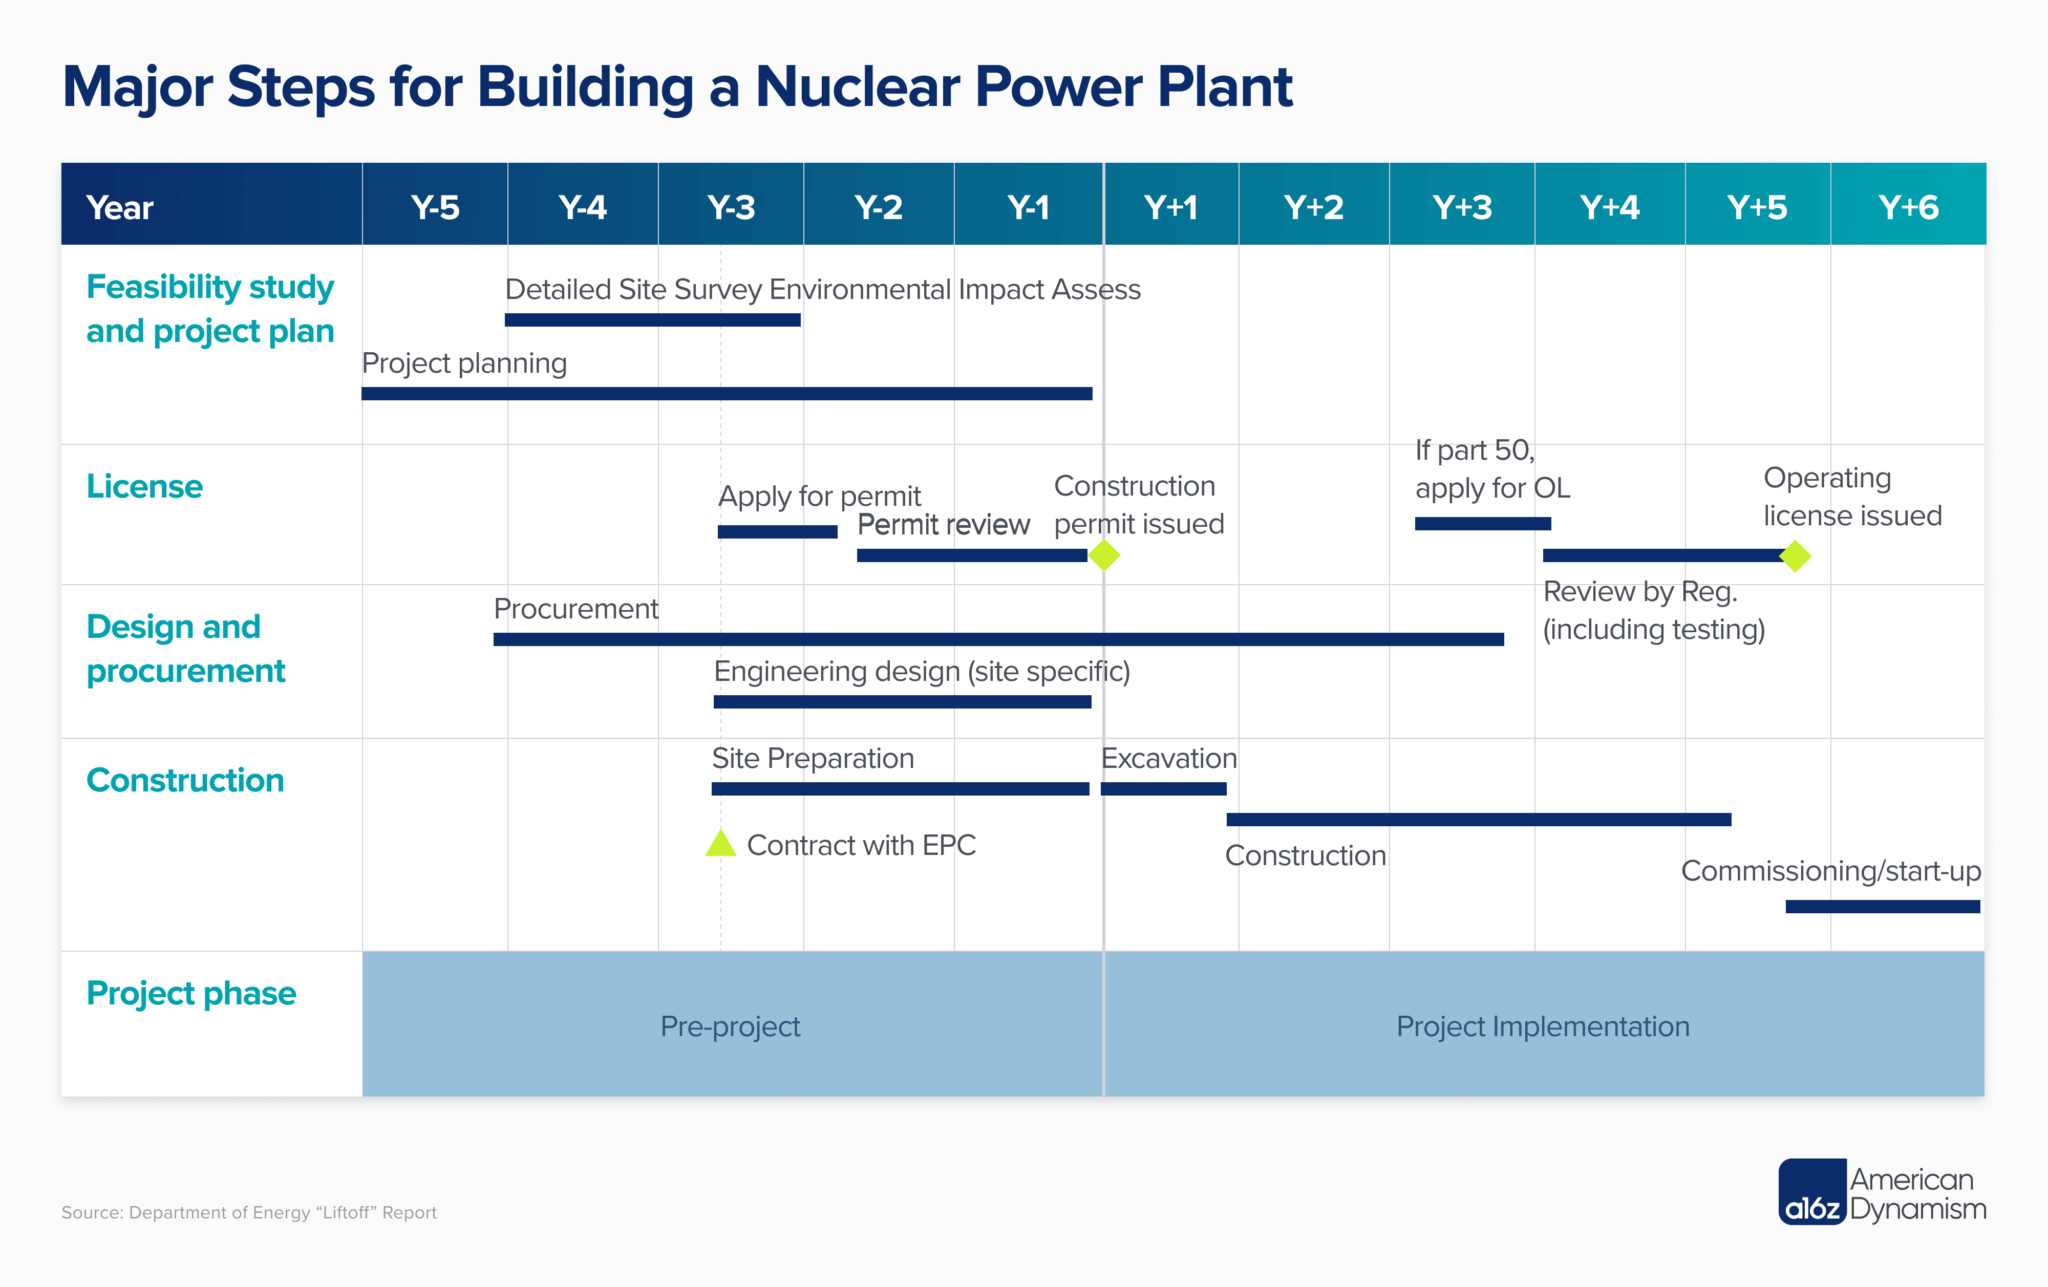The image size is (2048, 1287).
Task: Click the Construction row label
Action: point(185,780)
